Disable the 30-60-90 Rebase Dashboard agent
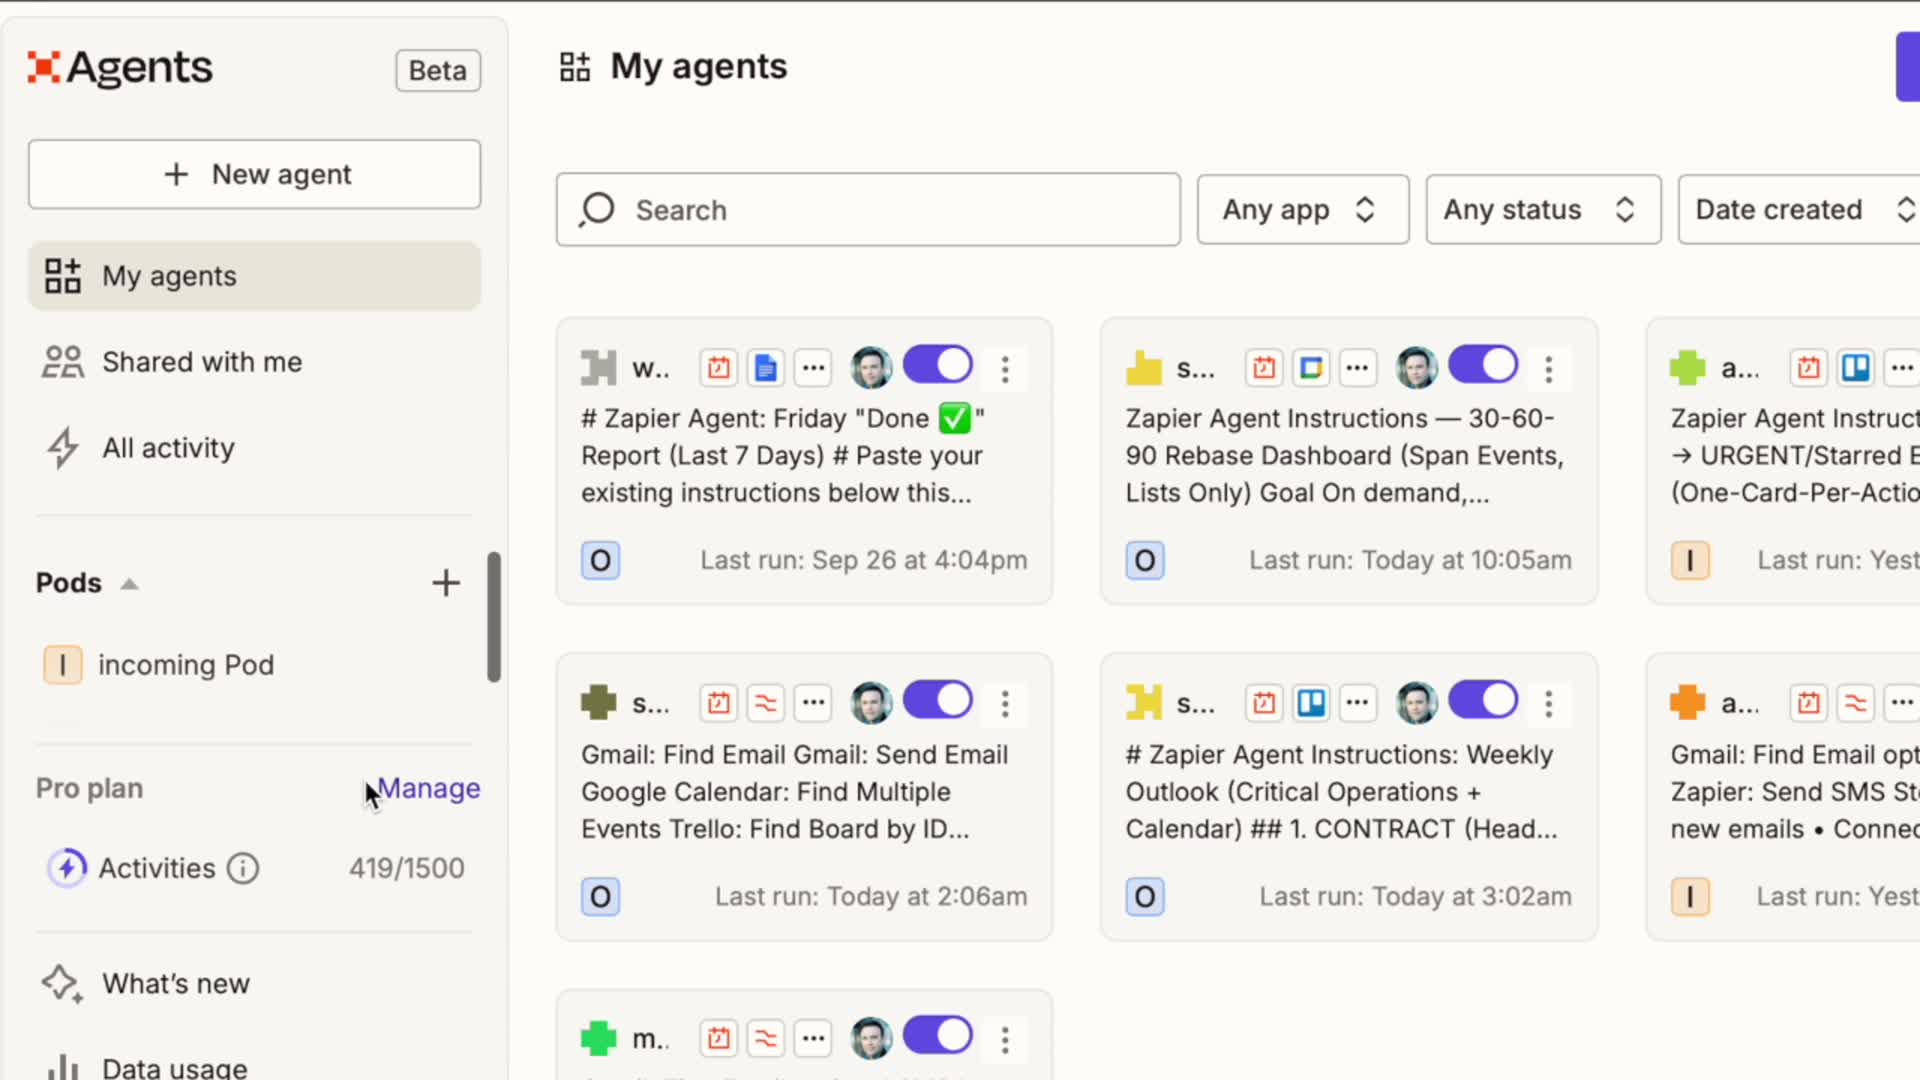Viewport: 1920px width, 1080px height. click(x=1483, y=366)
